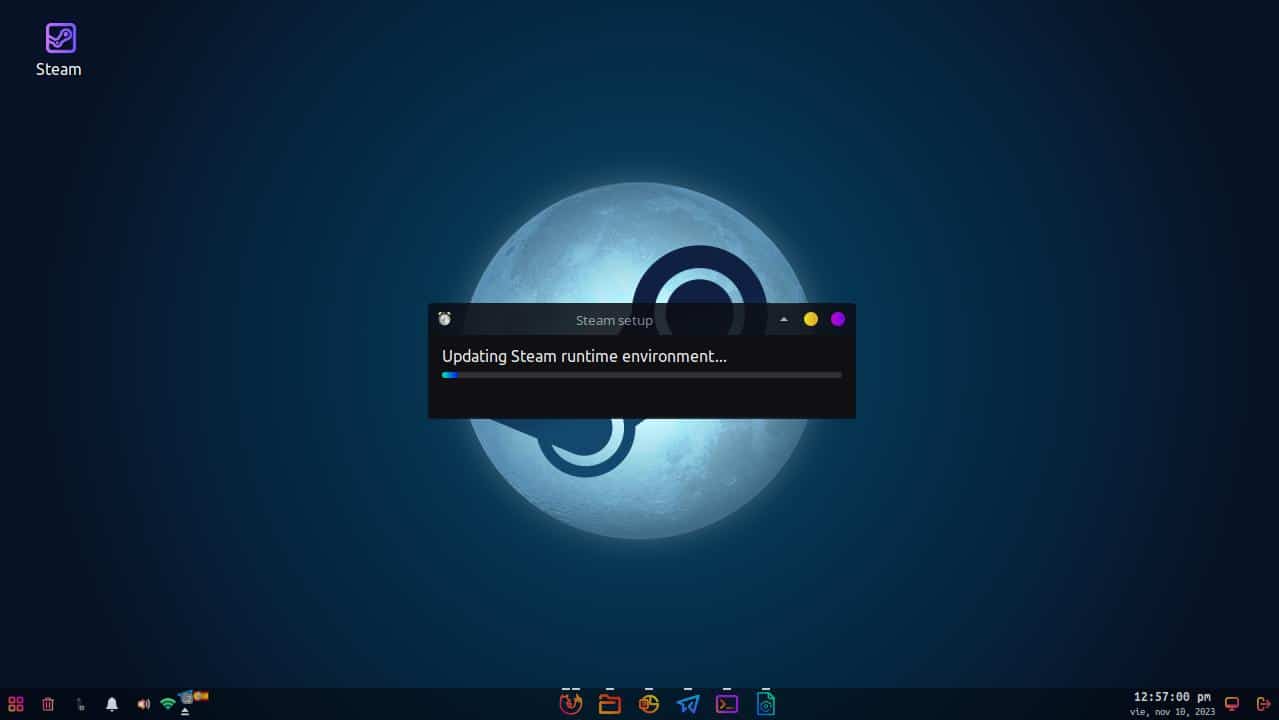
Task: Open Telegram from the dock
Action: pyautogui.click(x=688, y=704)
